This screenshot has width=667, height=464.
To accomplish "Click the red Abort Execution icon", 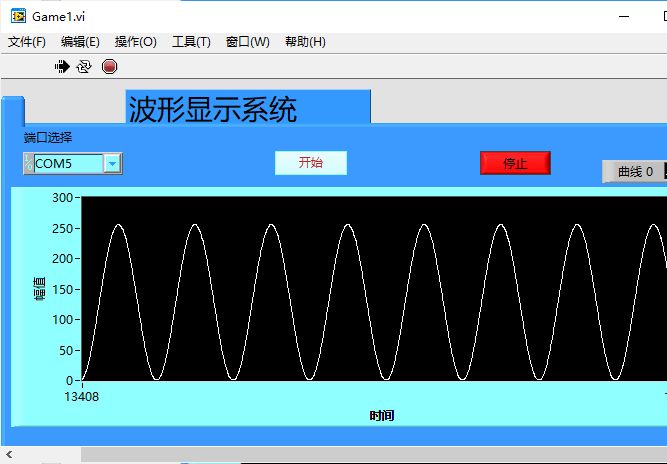I will pyautogui.click(x=109, y=67).
